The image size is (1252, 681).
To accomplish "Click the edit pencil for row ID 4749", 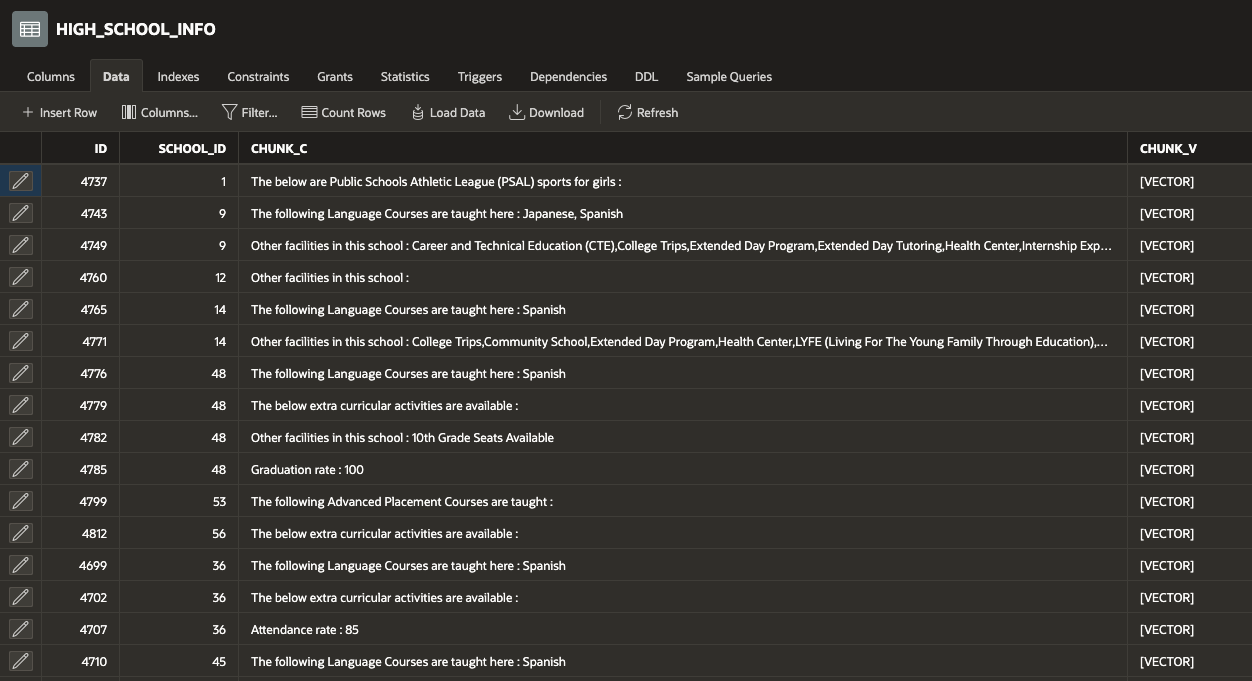I will click(x=21, y=245).
